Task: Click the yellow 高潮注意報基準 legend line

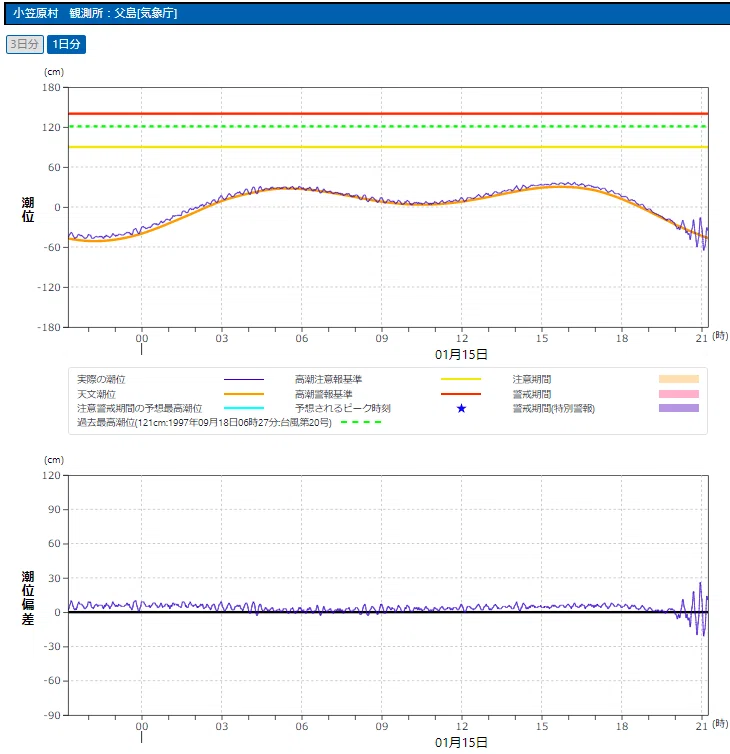Action: coord(461,379)
